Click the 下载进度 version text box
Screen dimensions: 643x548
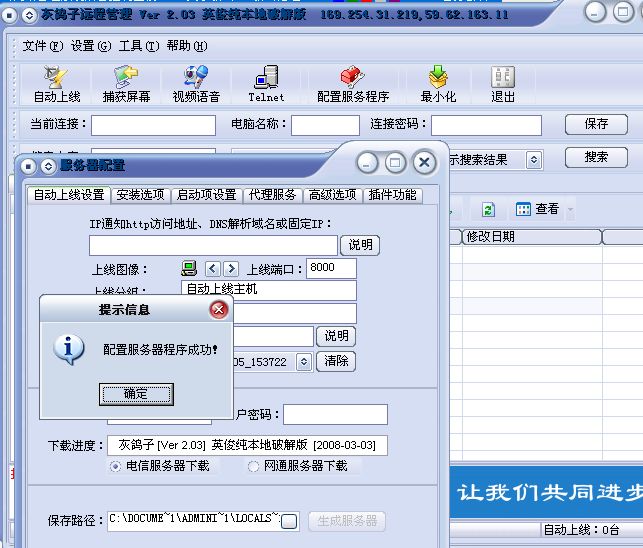point(247,445)
